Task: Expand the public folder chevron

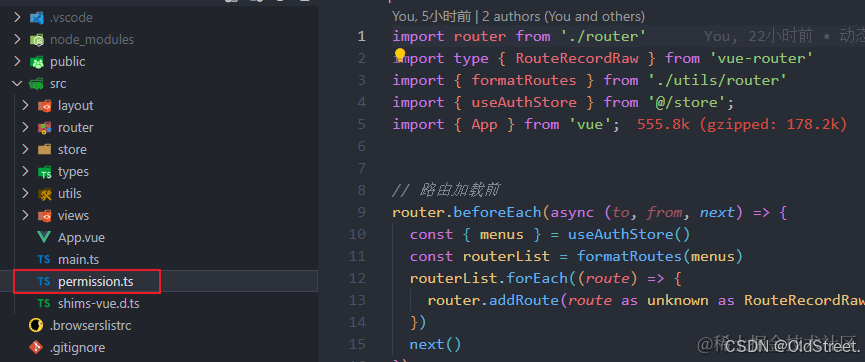Action: 17,62
